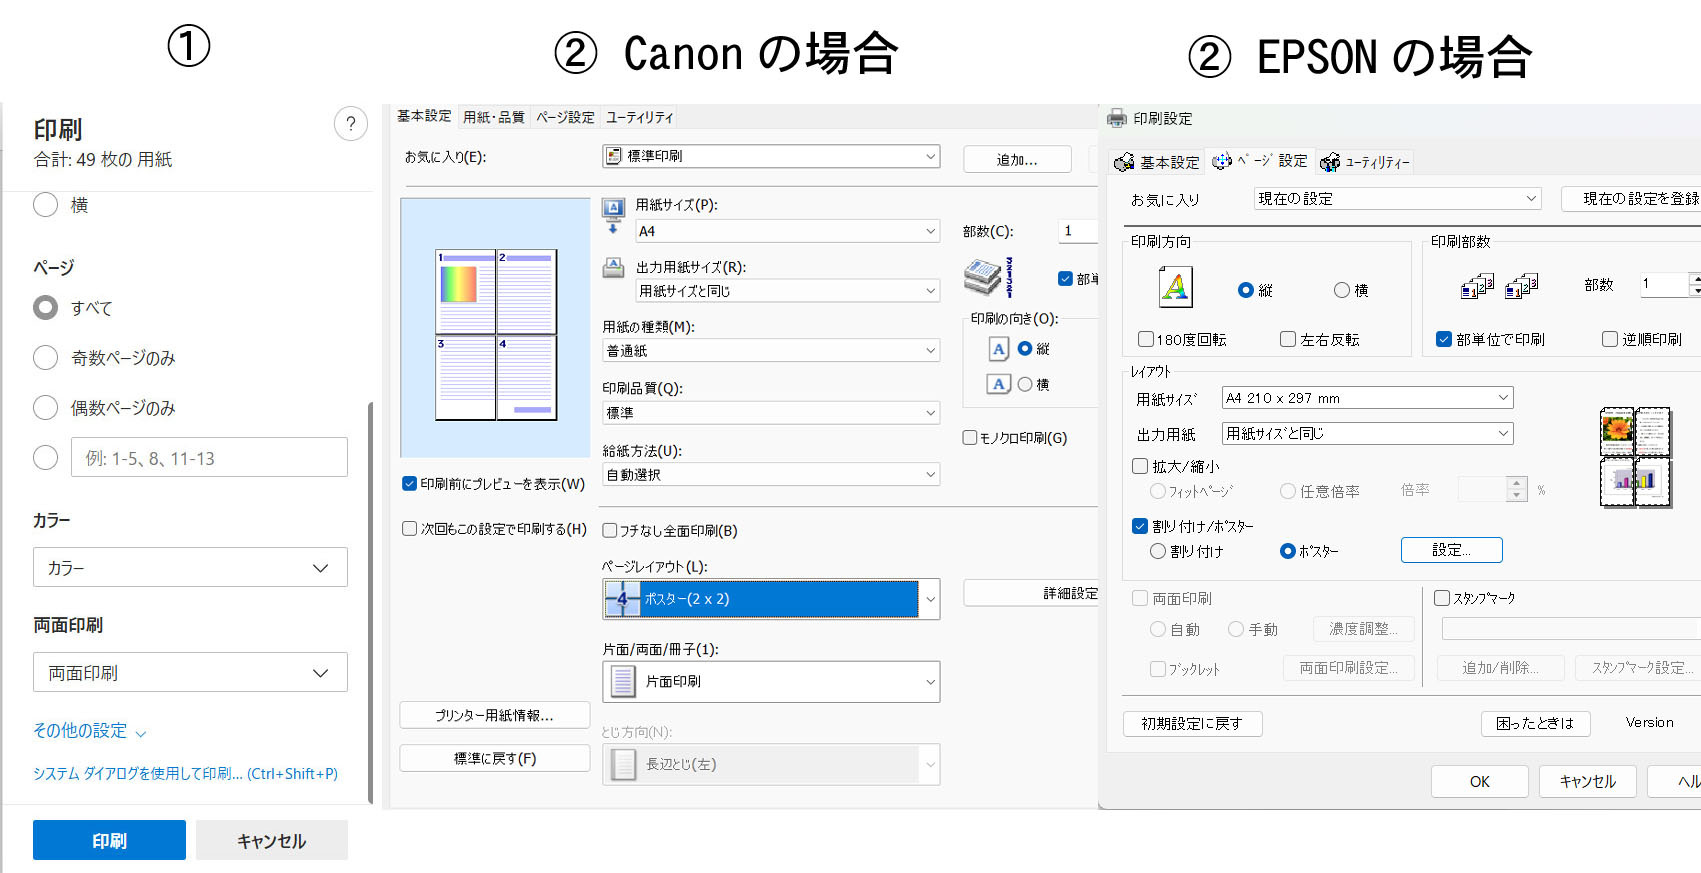Image resolution: width=1701 pixels, height=873 pixels.
Task: Open the カラー dropdown in print panel
Action: (x=190, y=568)
